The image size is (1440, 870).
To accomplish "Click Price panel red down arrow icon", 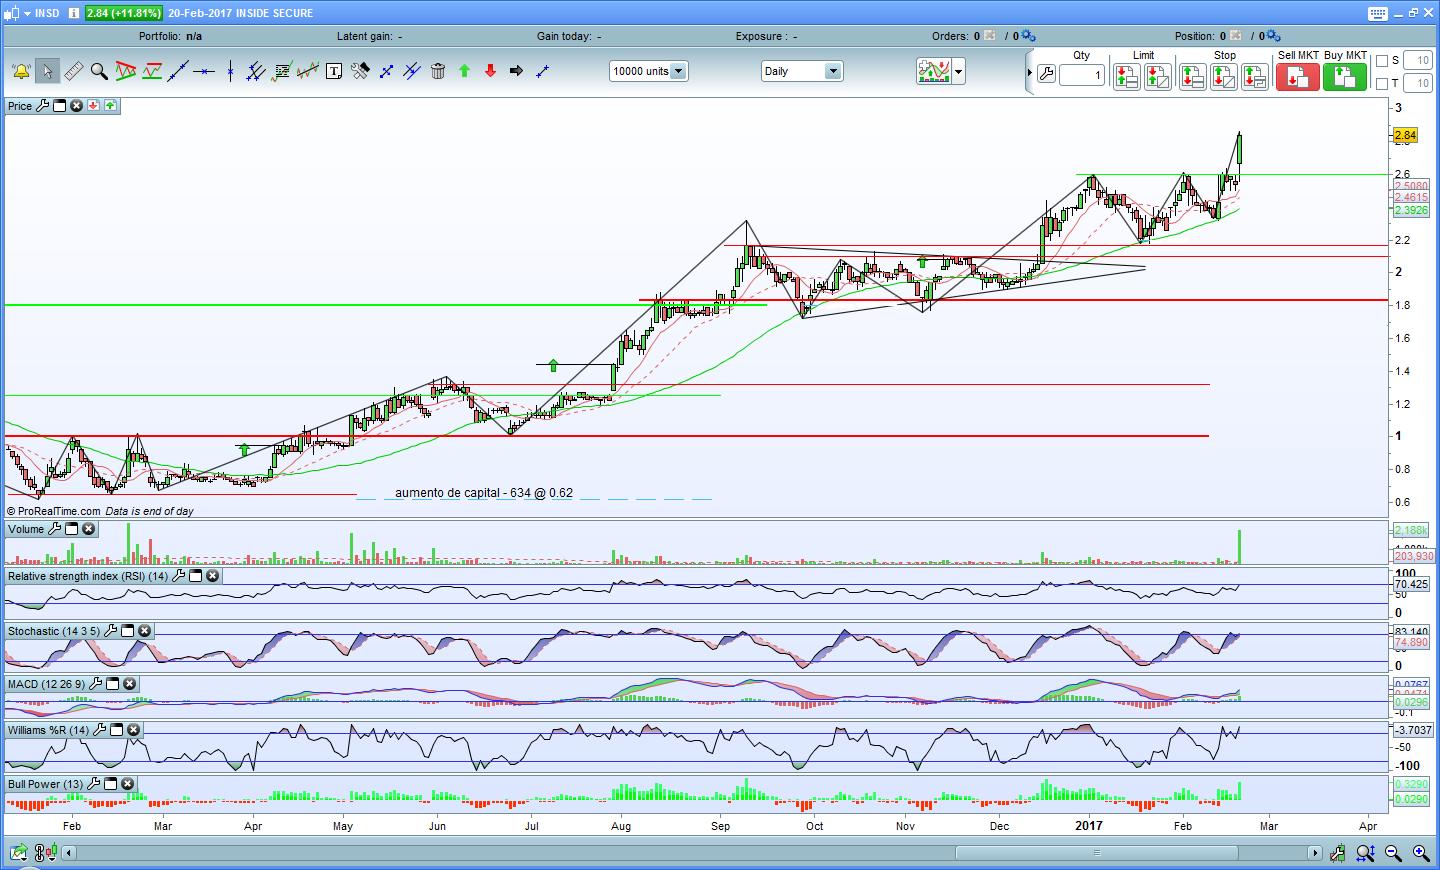I will (93, 106).
